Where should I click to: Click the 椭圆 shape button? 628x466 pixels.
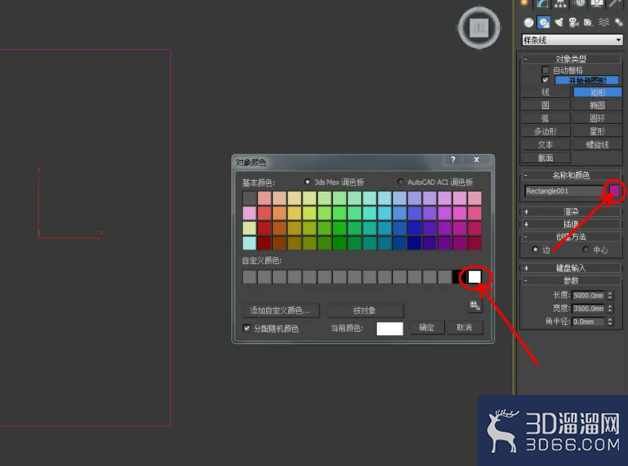point(597,105)
